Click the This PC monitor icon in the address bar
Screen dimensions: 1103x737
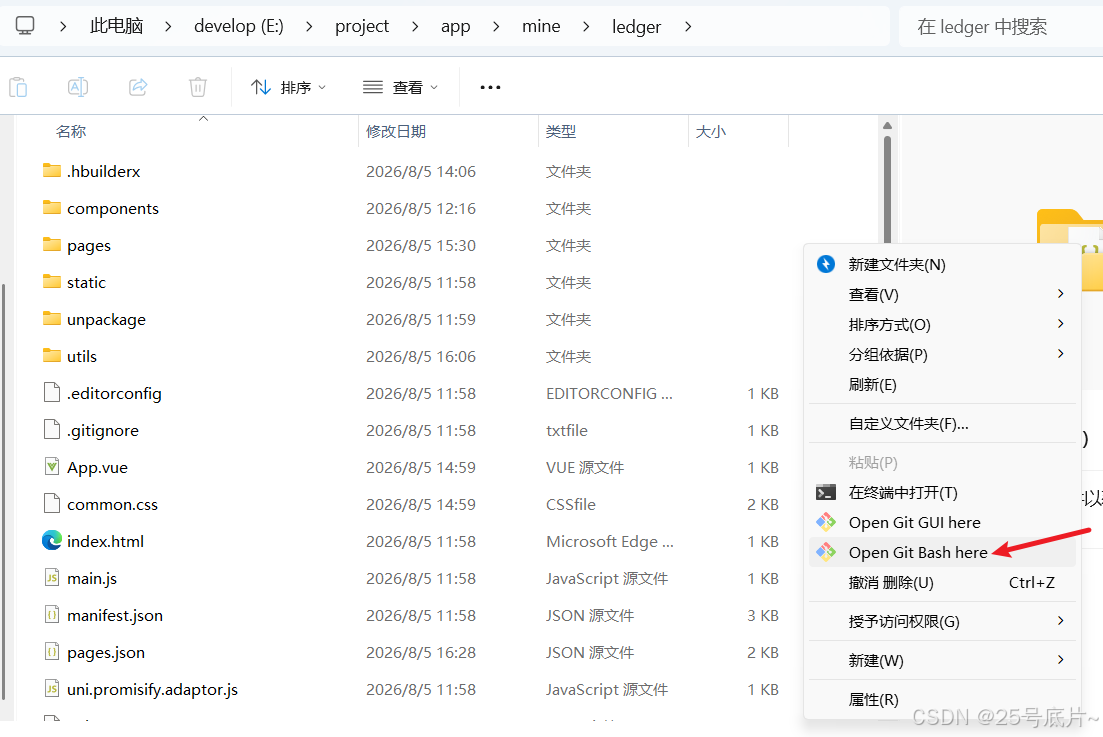(x=25, y=27)
